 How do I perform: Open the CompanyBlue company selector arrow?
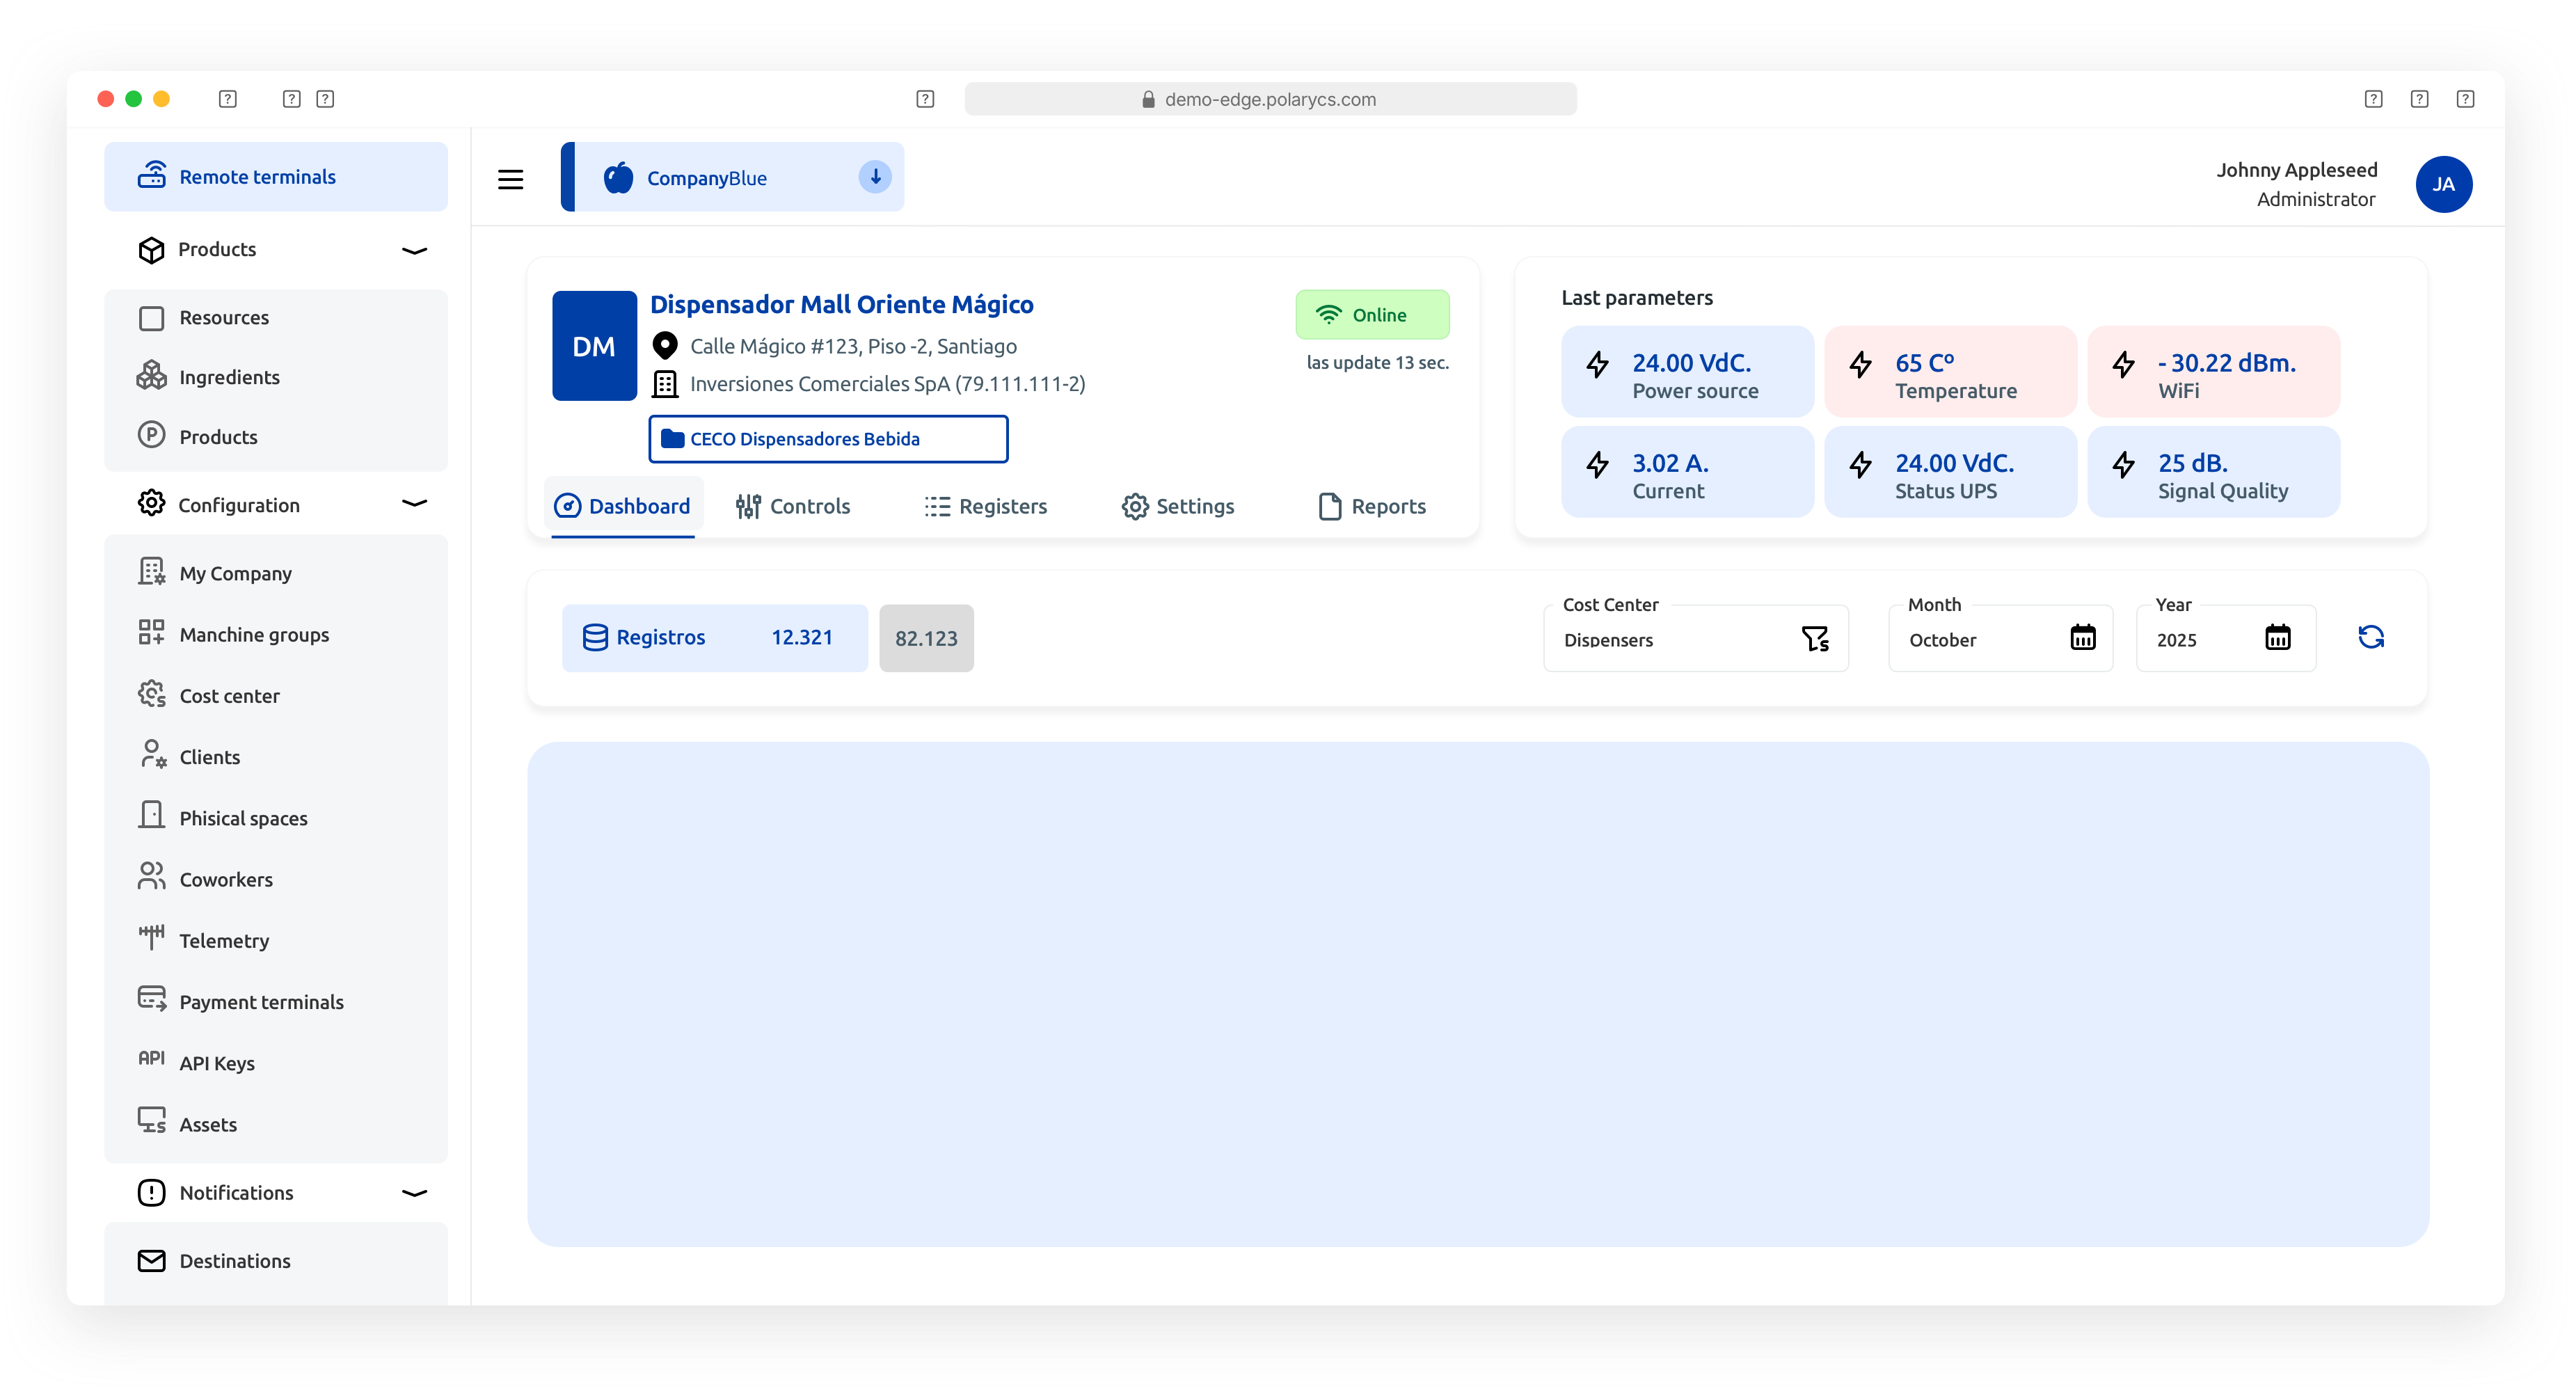click(874, 177)
